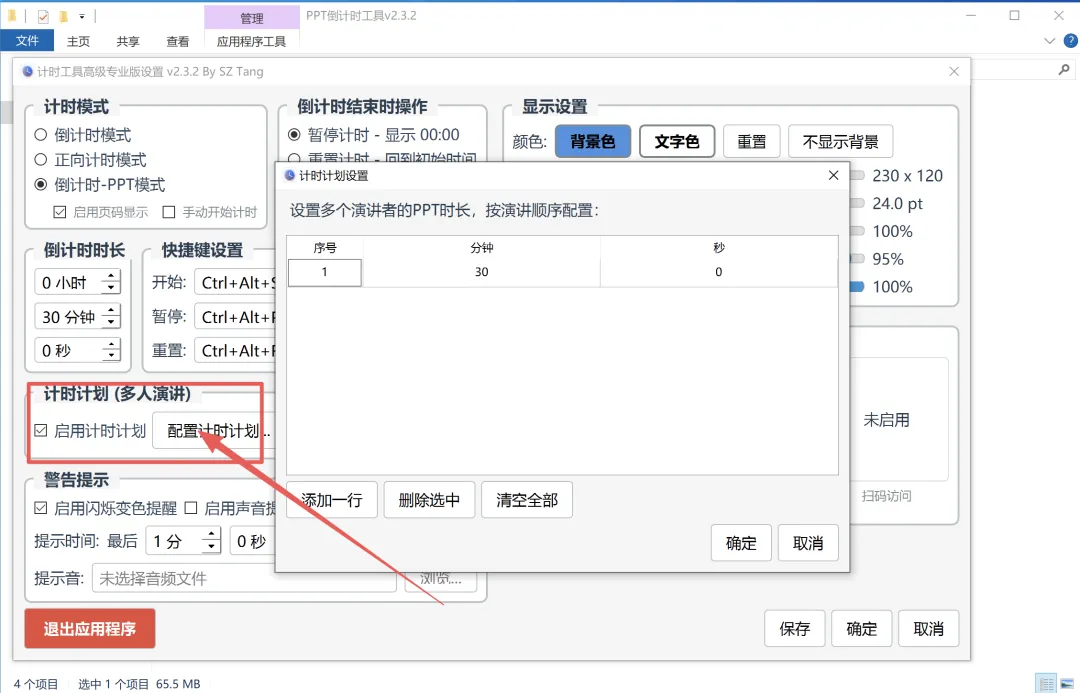The height and width of the screenshot is (693, 1080).
Task: Click the Explorer search magnifier icon
Action: 1064,70
